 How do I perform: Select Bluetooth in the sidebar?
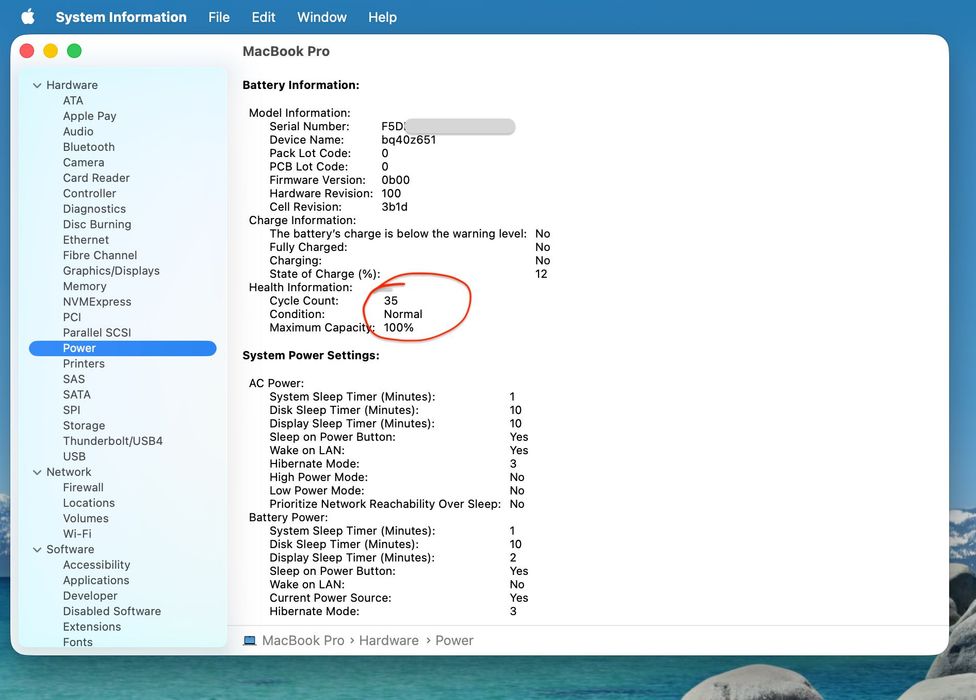(x=88, y=147)
